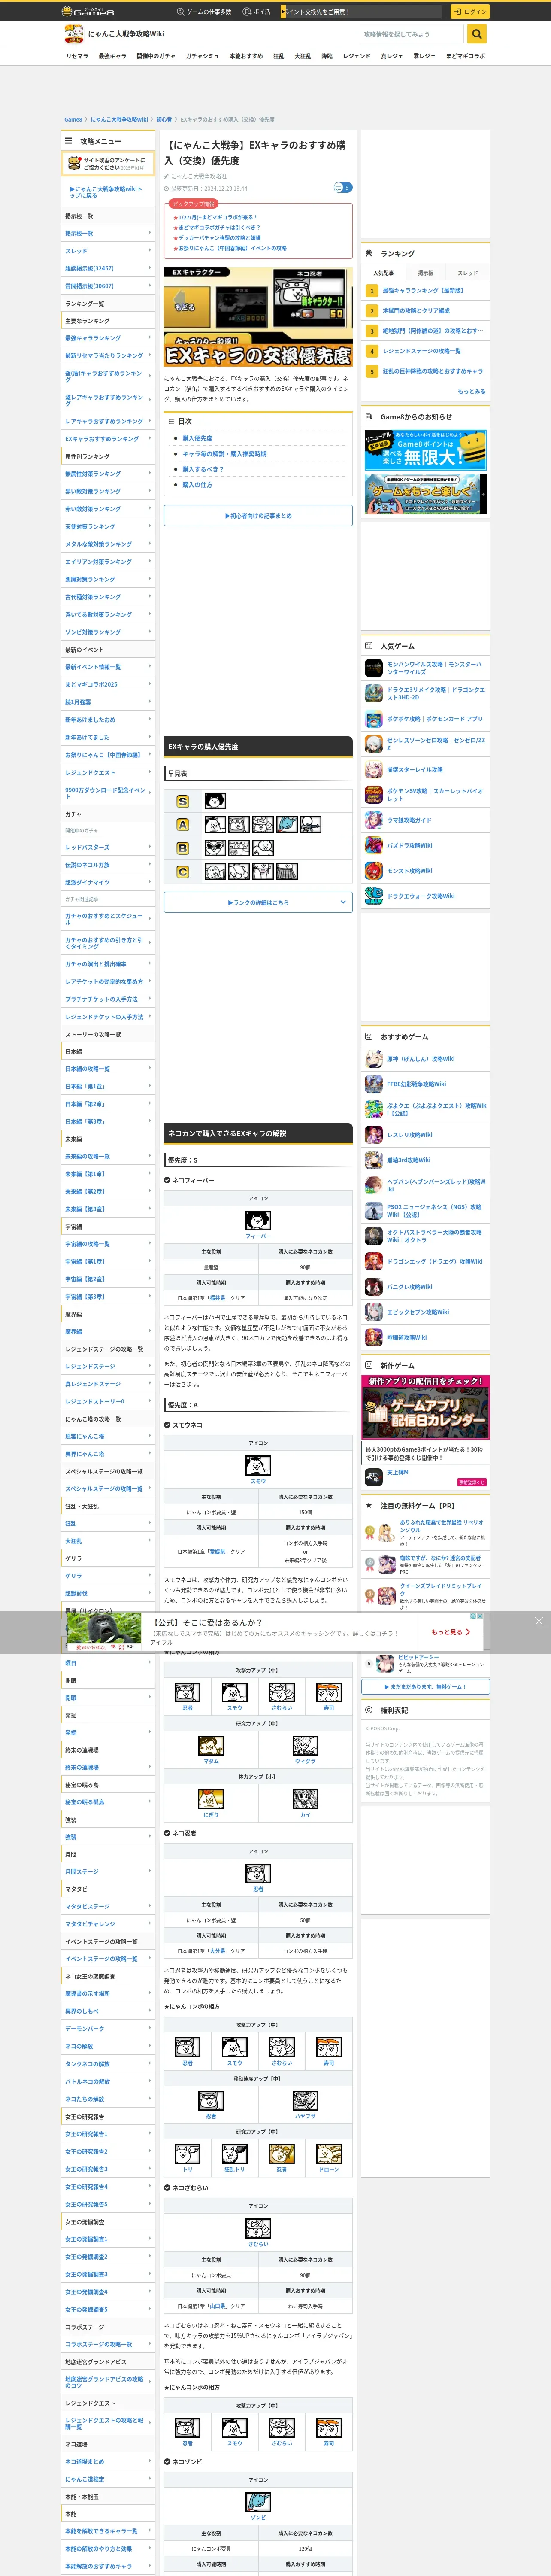Click the 初心者 breadcrumb link

tap(164, 119)
